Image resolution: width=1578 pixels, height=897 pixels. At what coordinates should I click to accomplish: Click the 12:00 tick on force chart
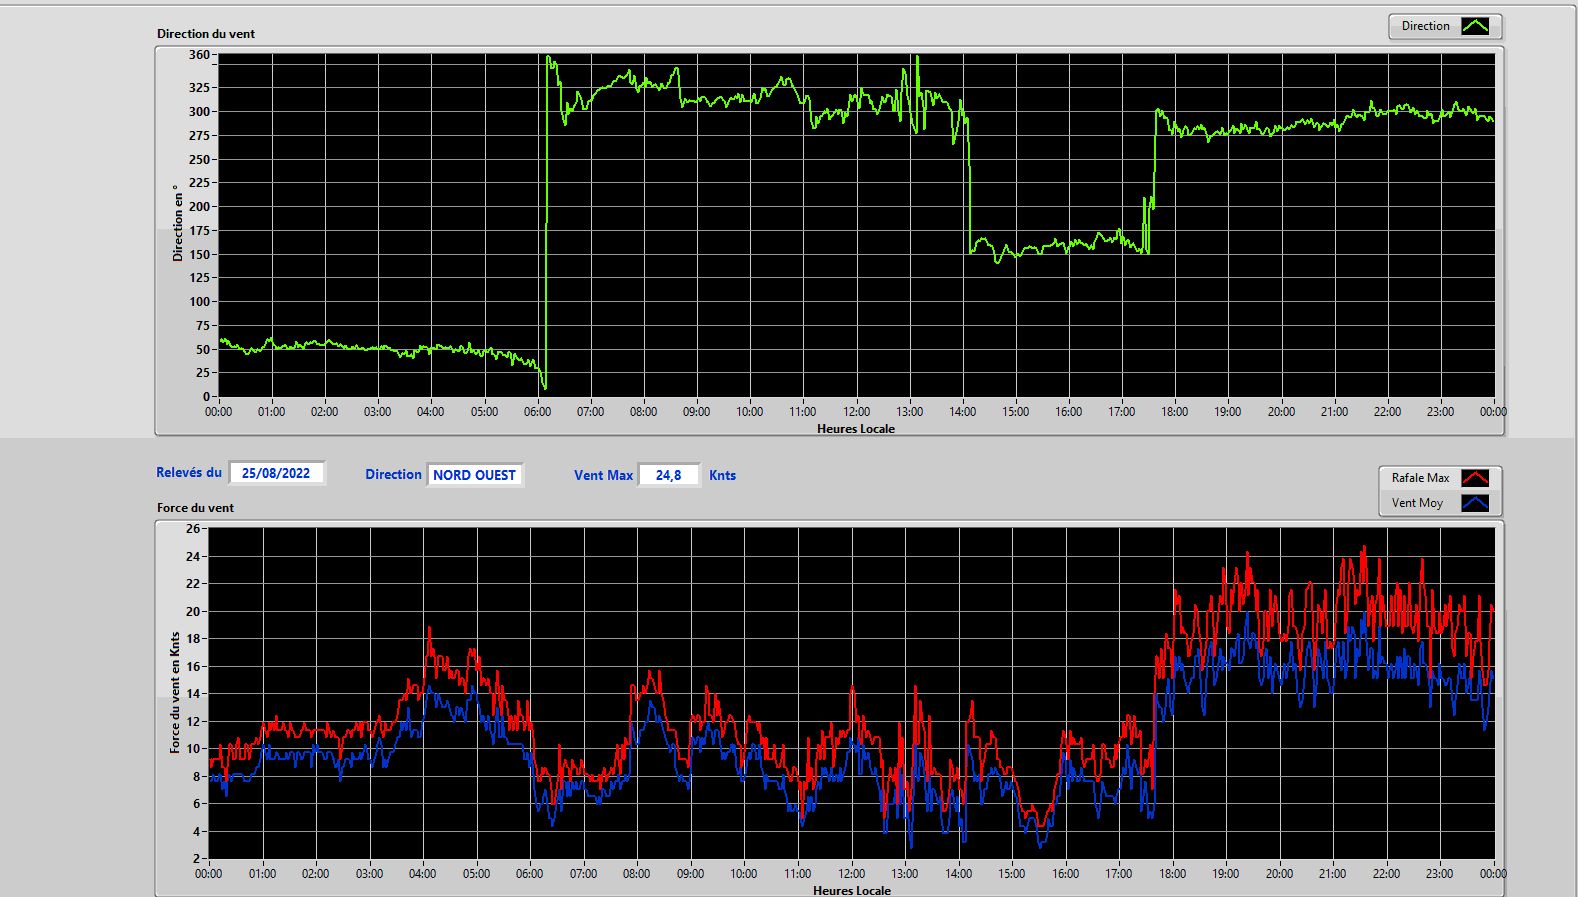point(851,873)
